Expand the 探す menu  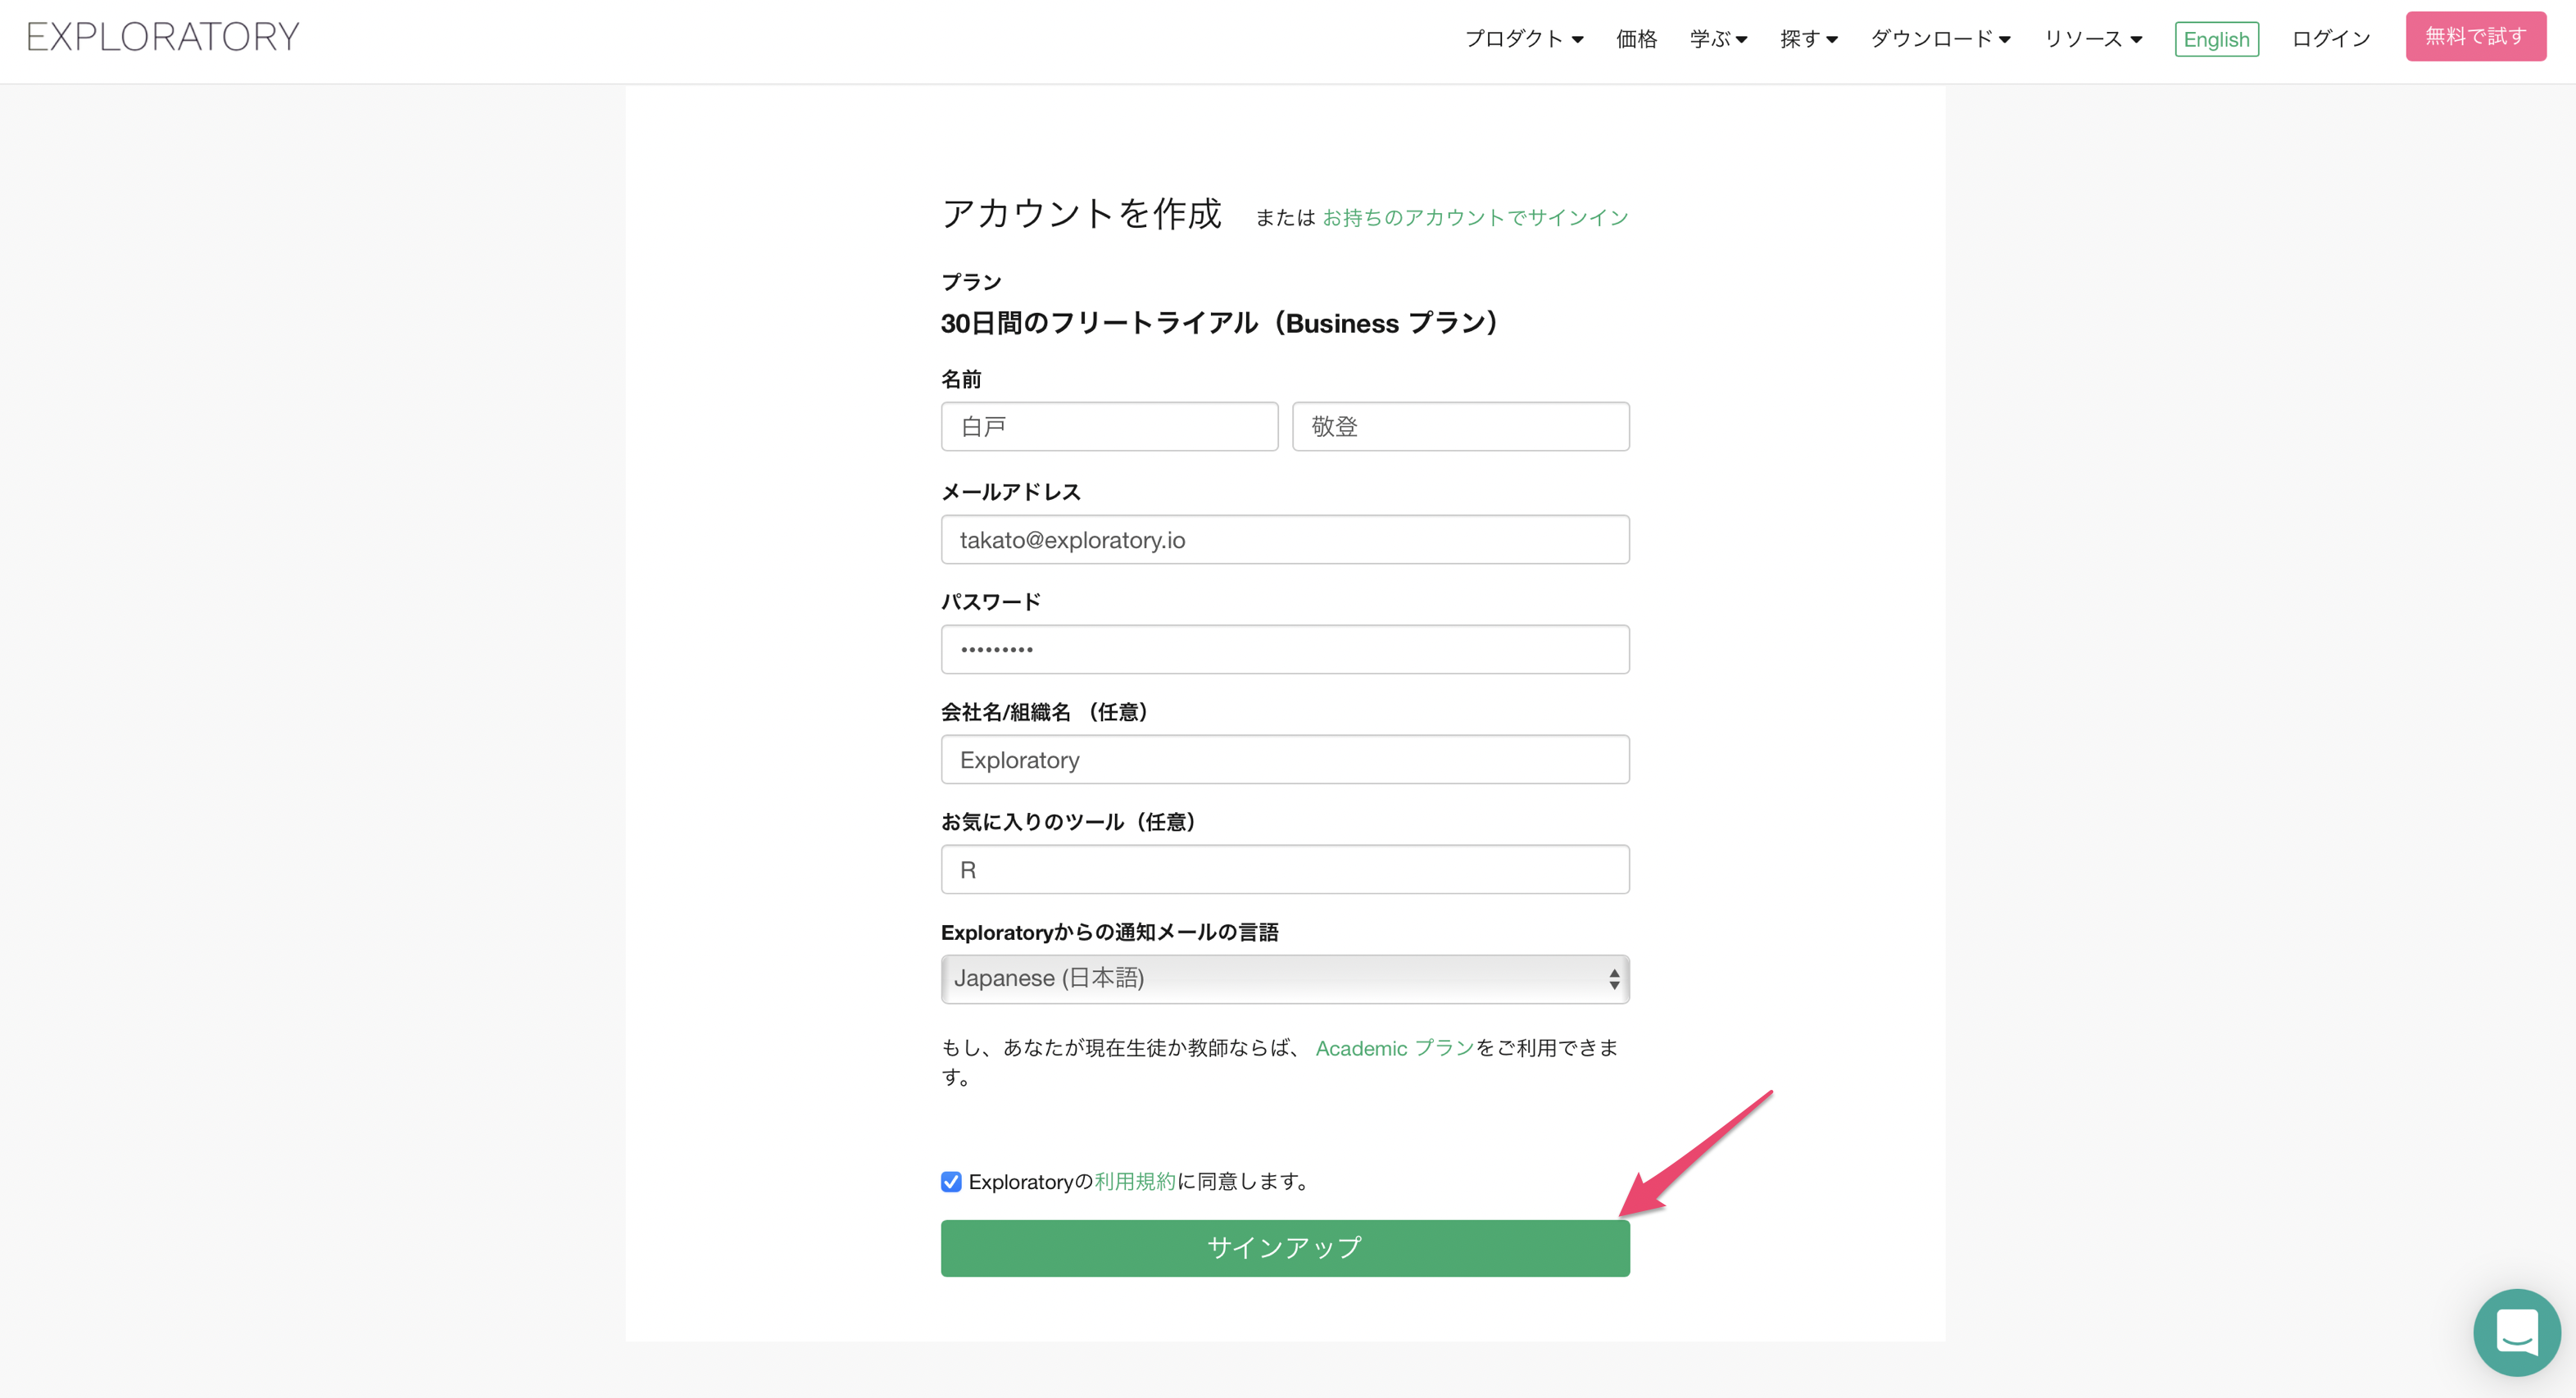pyautogui.click(x=1809, y=39)
